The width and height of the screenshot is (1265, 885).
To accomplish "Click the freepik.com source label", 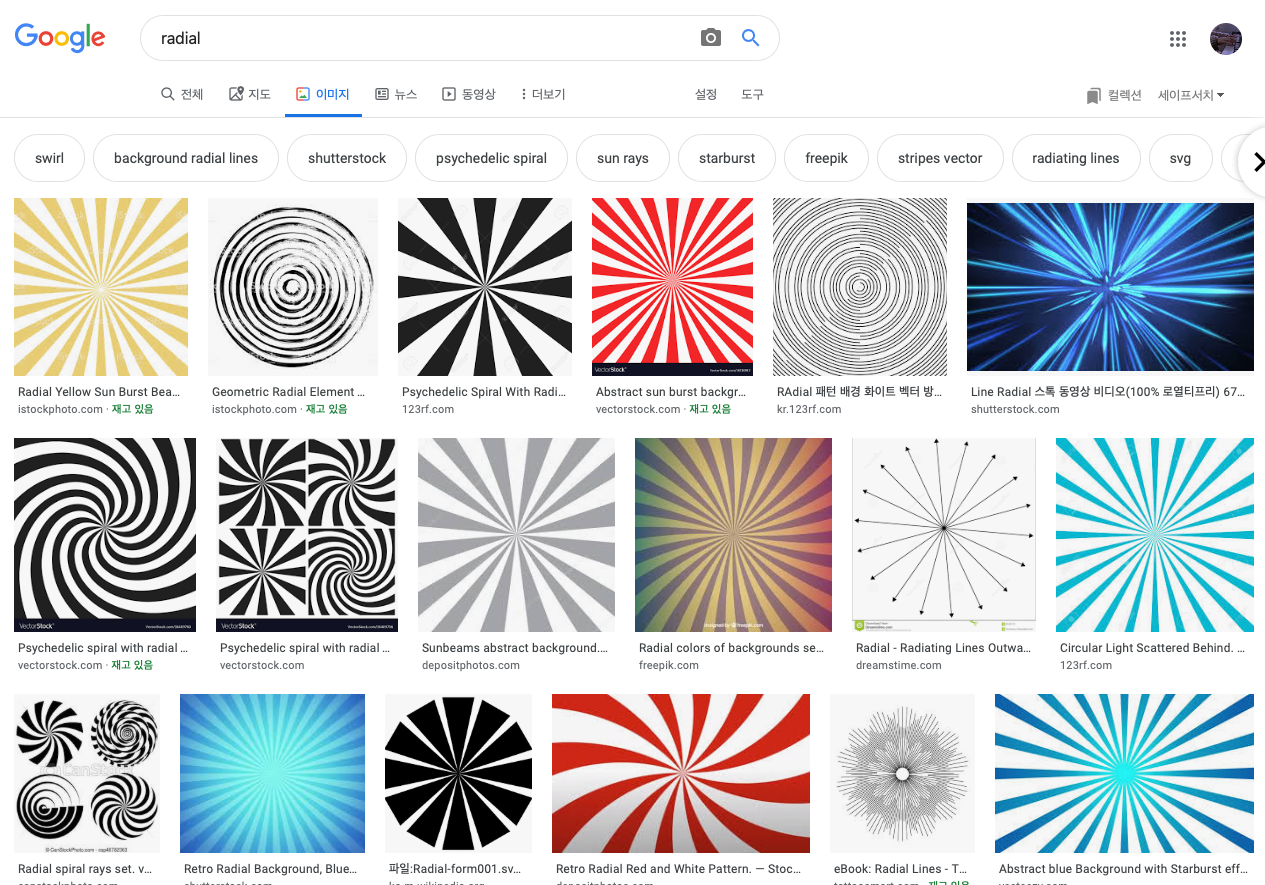I will [669, 665].
